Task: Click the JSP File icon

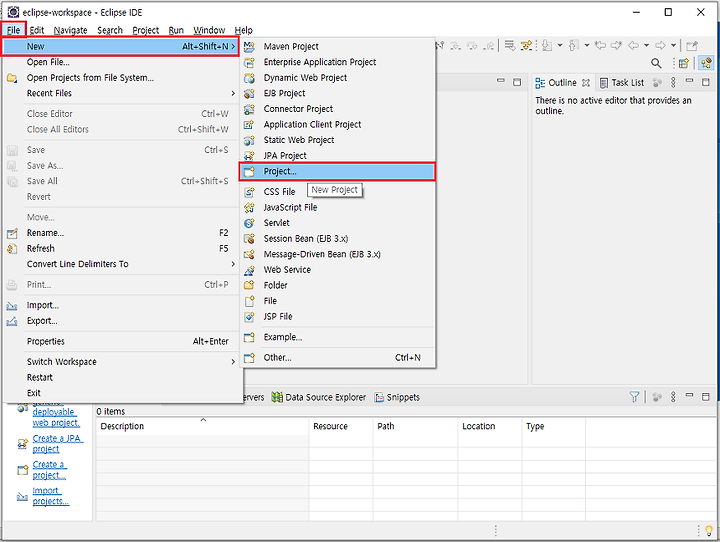Action: [x=249, y=316]
